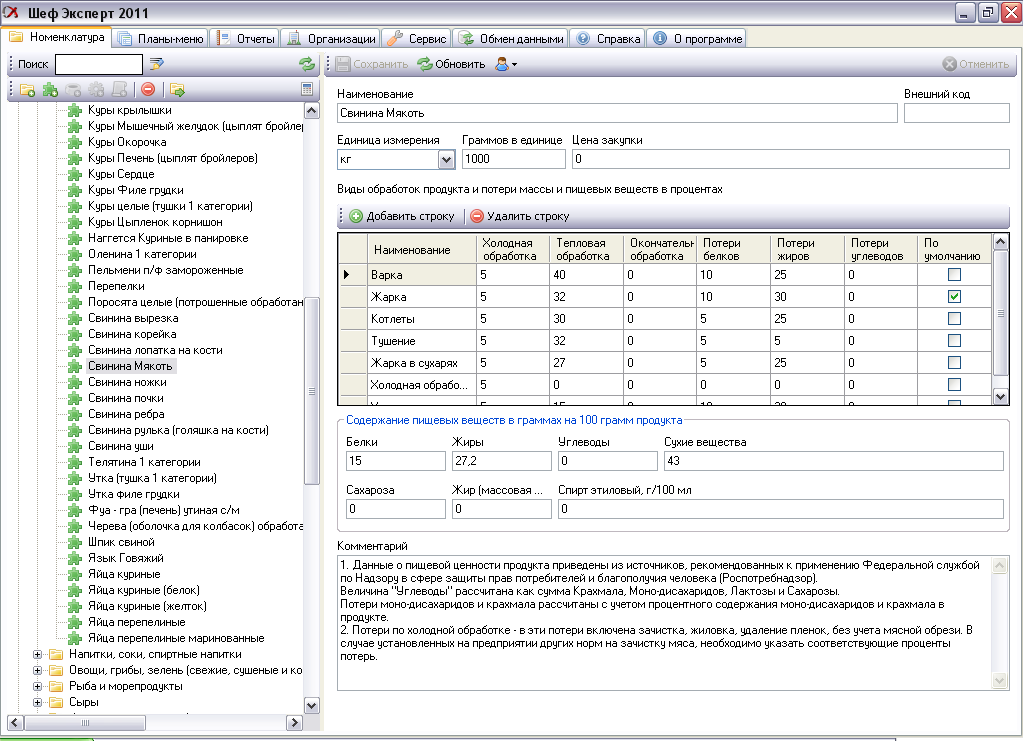Expand Овощи, грибы, зелень folder
Image resolution: width=1023 pixels, height=741 pixels.
click(x=37, y=671)
